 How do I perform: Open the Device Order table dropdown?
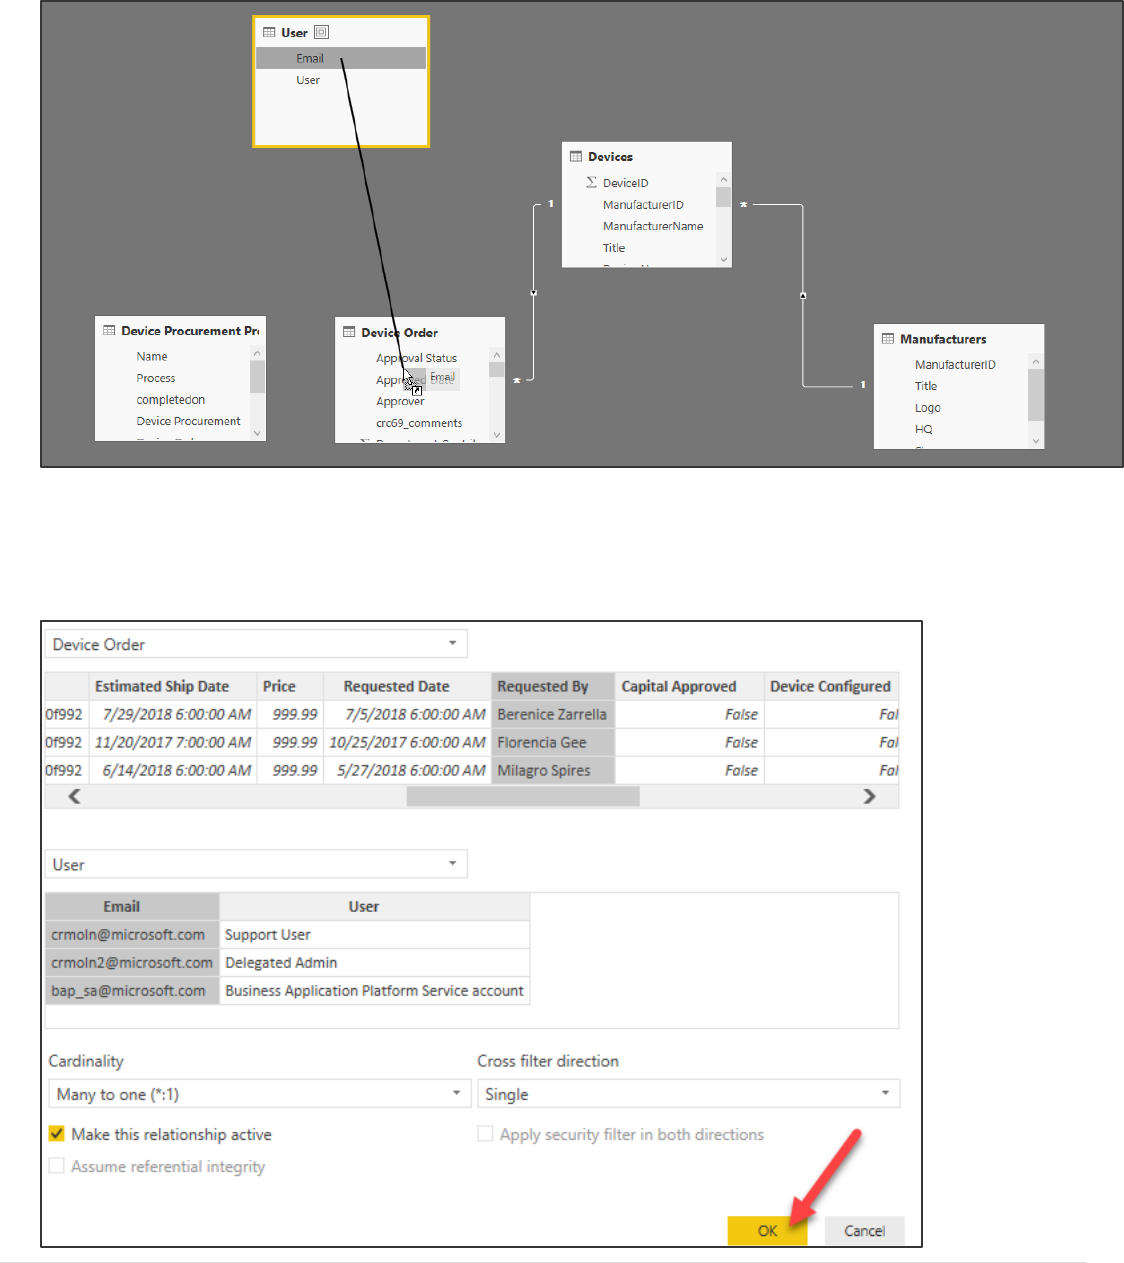[256, 644]
